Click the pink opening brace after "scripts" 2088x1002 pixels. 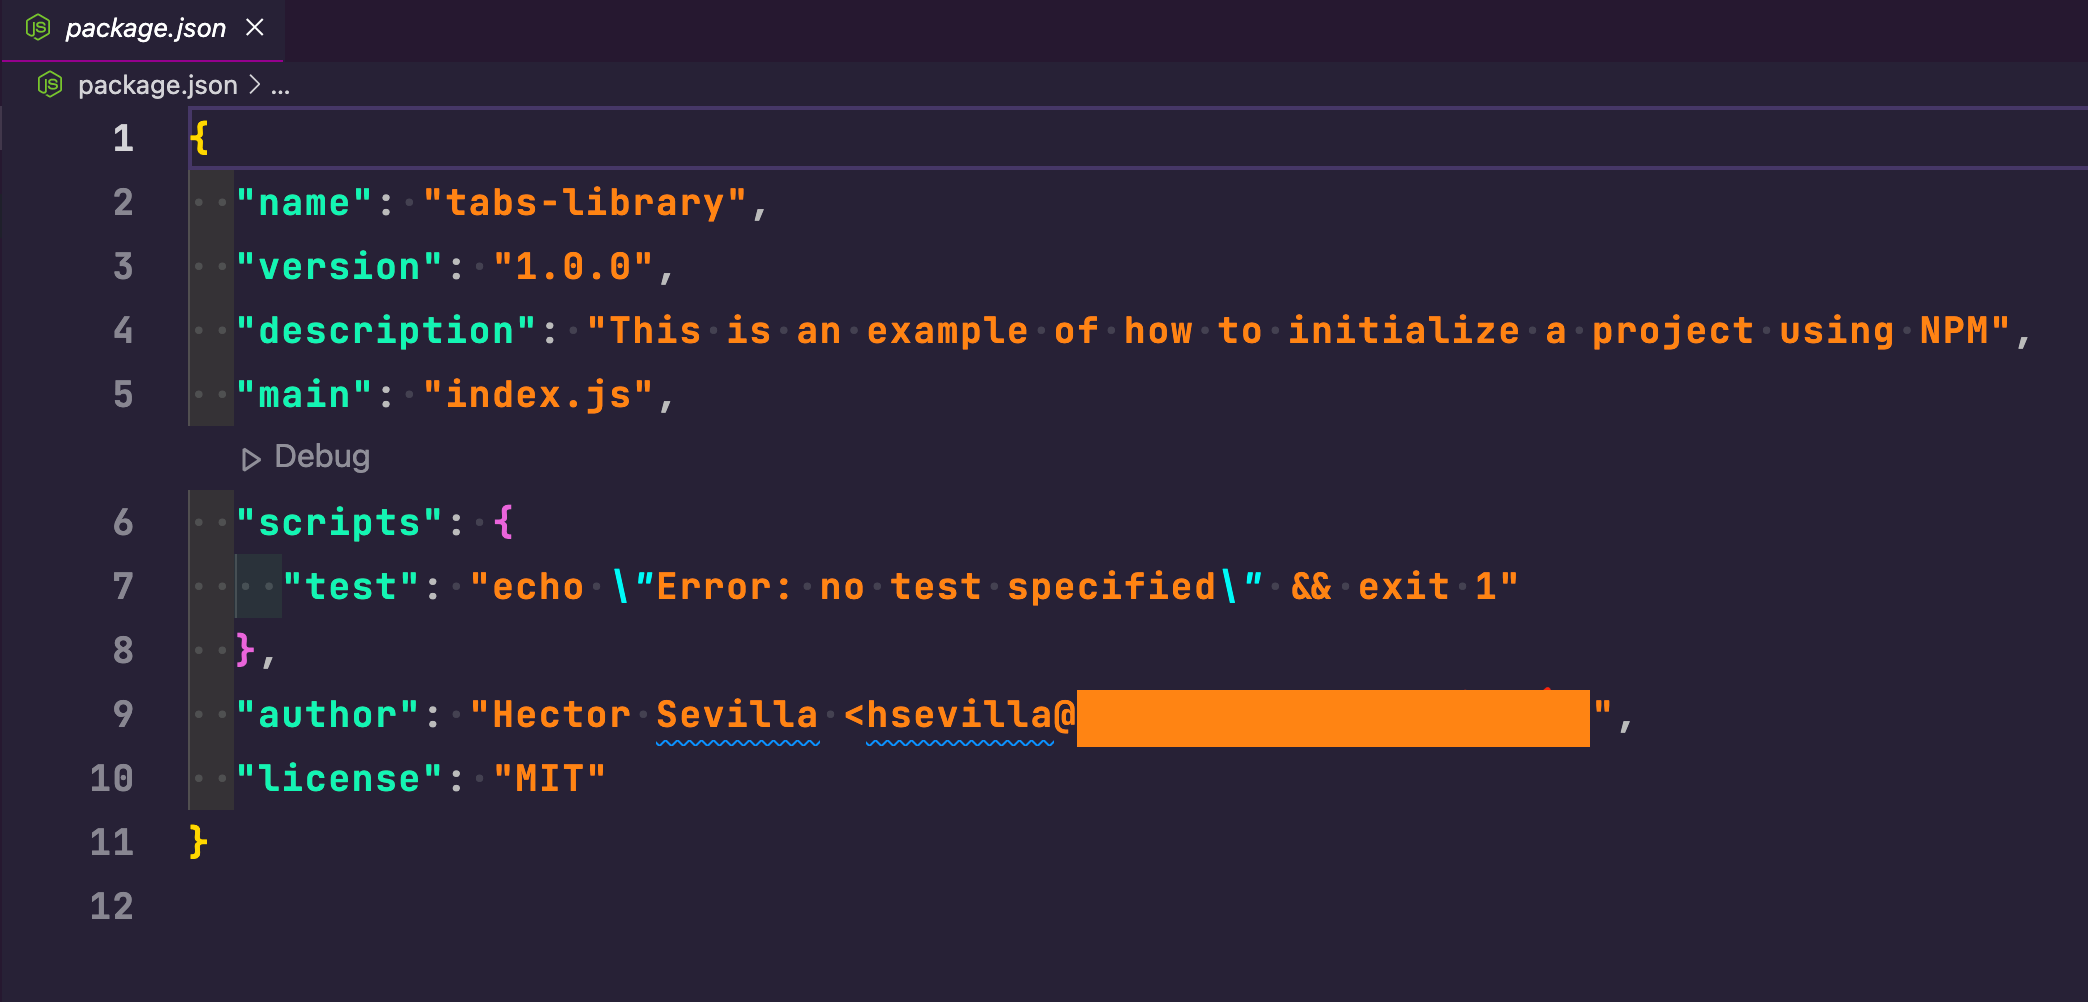(504, 522)
